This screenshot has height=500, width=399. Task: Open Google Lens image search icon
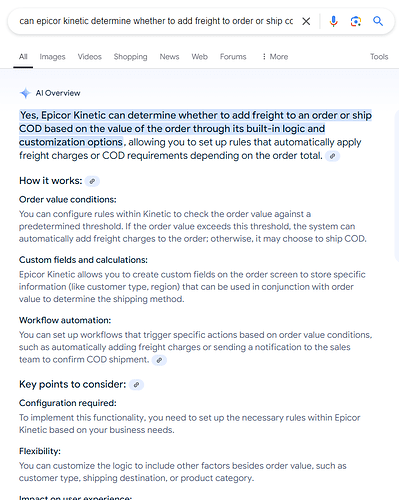[356, 21]
